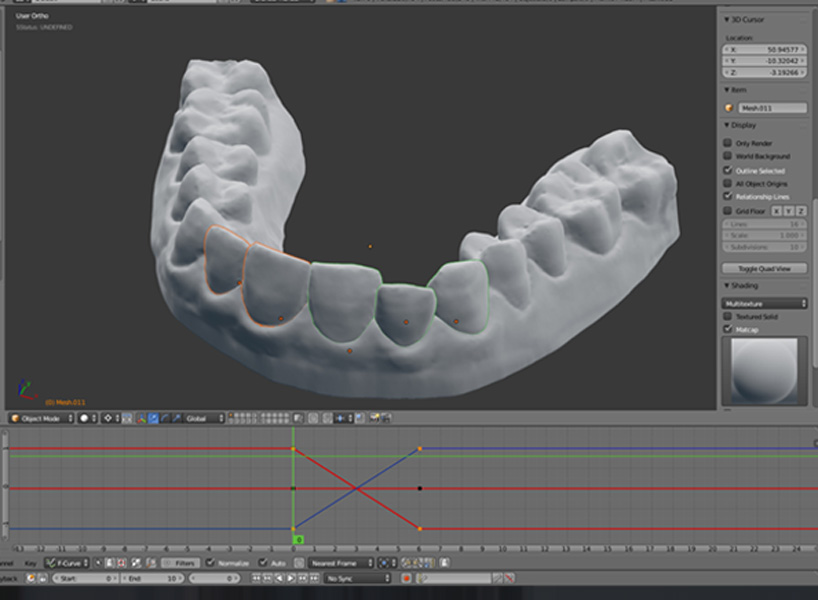Open the Global transform orientation dropdown

coord(204,418)
